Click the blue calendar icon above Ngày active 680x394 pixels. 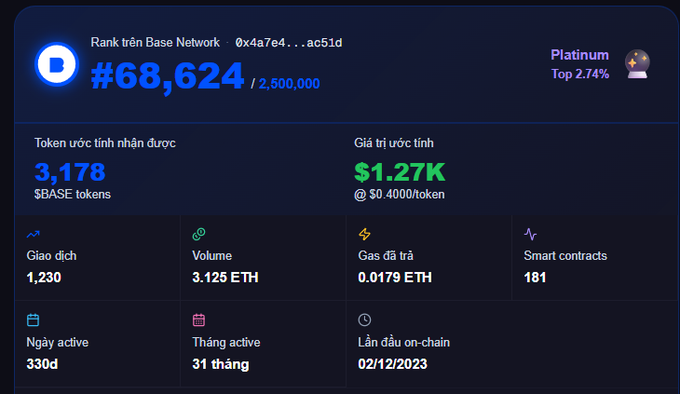(33, 320)
